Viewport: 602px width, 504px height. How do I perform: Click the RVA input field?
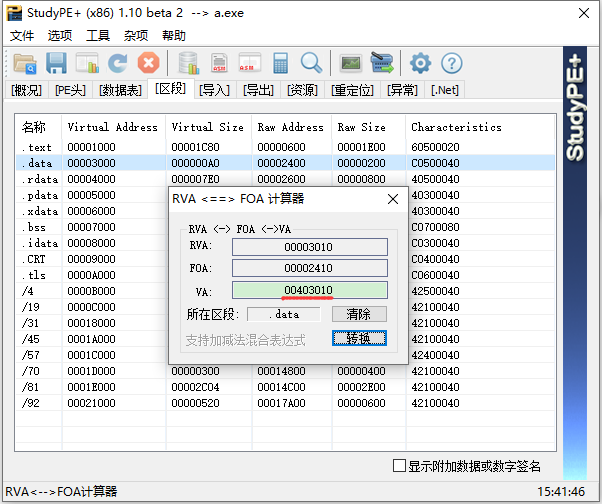point(309,247)
